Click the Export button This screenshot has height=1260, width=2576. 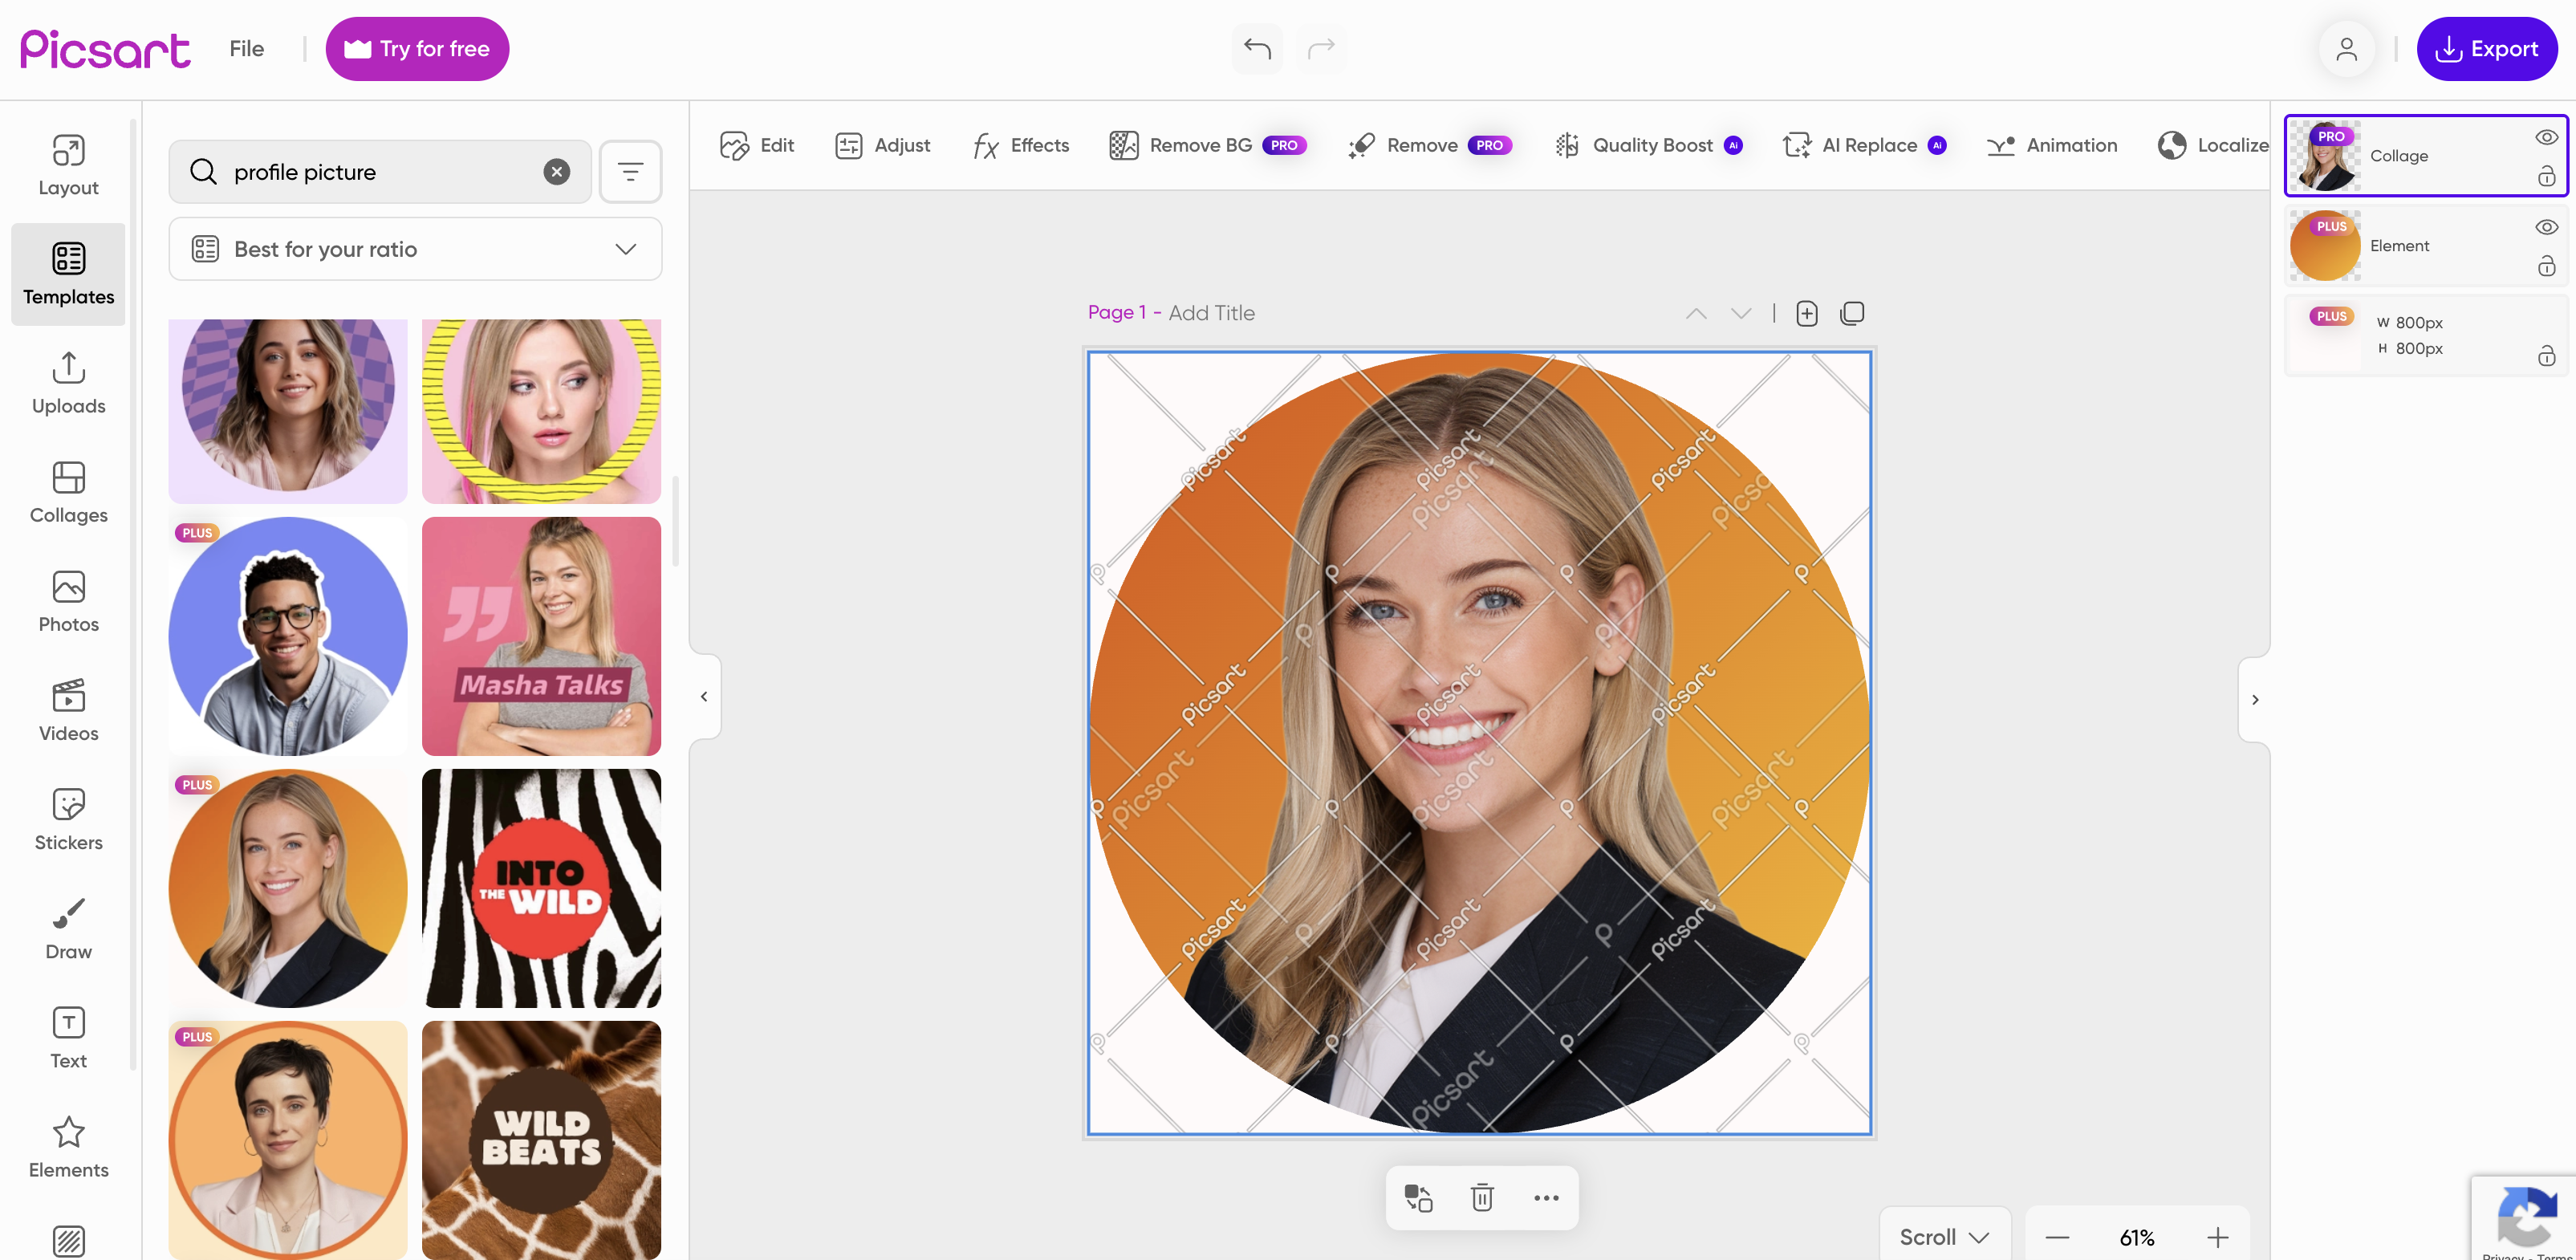pyautogui.click(x=2488, y=48)
